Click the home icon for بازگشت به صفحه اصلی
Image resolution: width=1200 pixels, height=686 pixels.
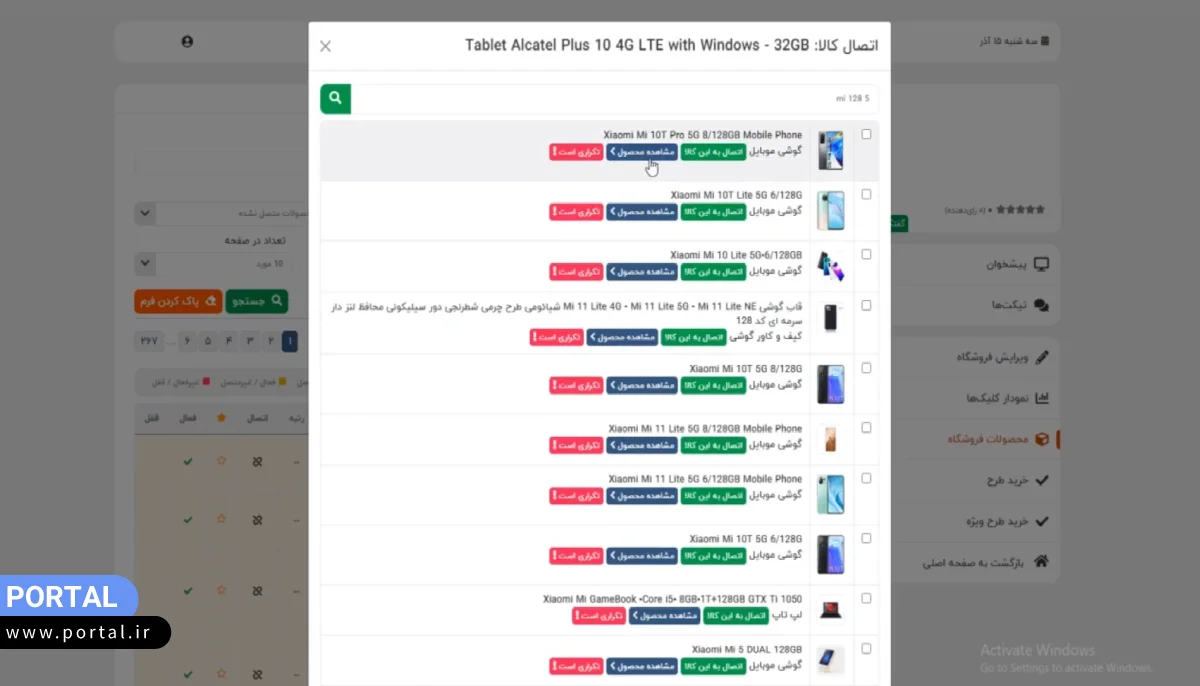pos(1043,562)
